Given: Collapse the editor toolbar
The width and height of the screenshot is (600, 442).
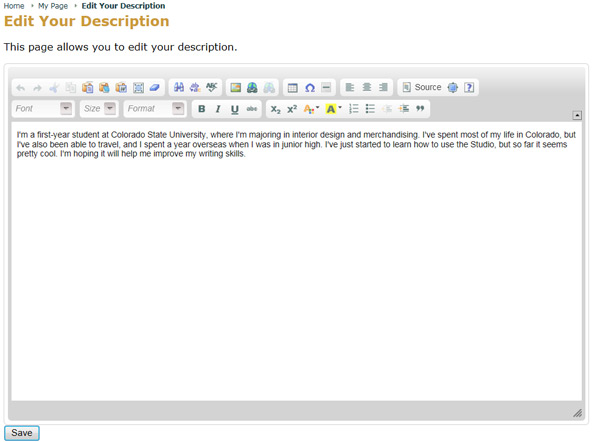Looking at the screenshot, I should point(577,115).
